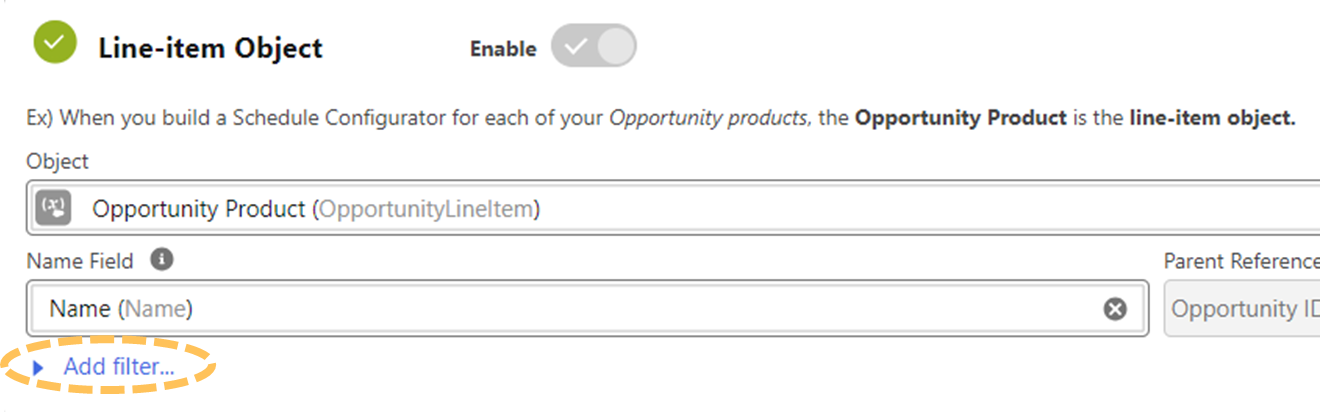Click the bold line-item object text

coord(1212,118)
